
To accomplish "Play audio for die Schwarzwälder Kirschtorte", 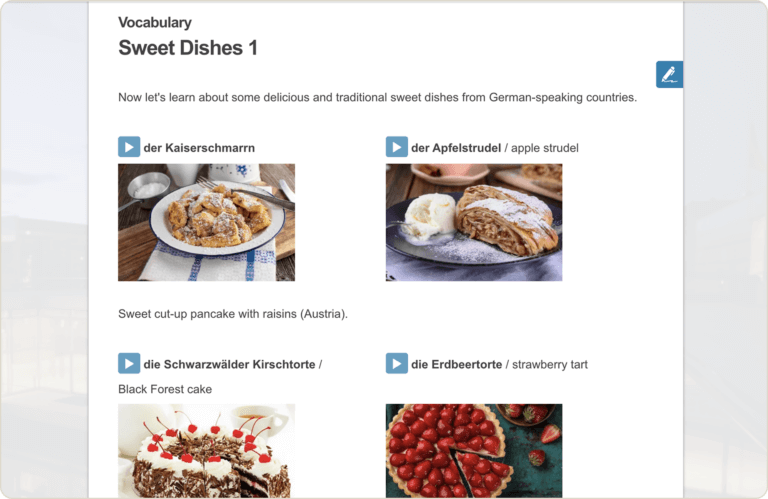I will (129, 363).
